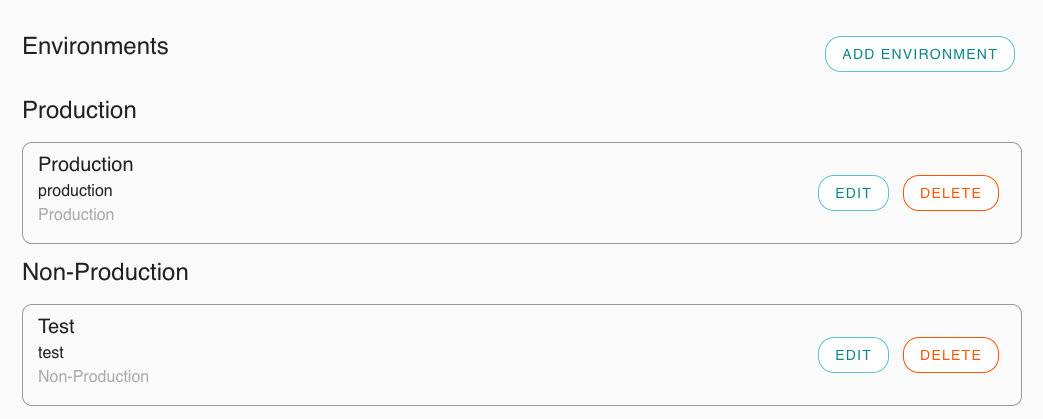
Task: Click the Production card title
Action: (x=85, y=164)
